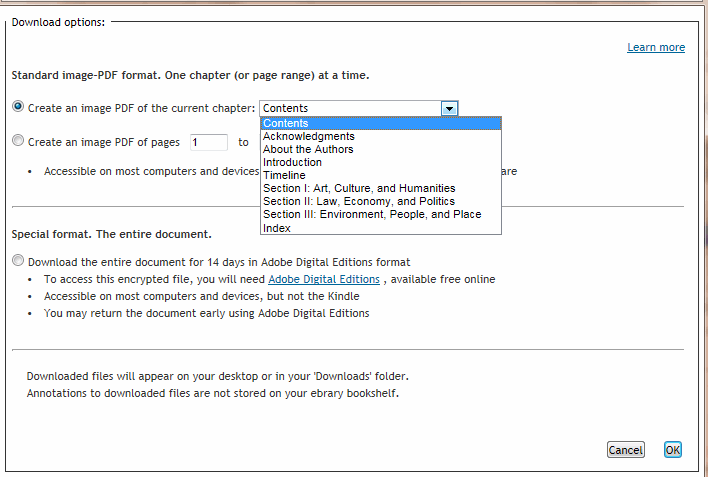Open the Learn more link
Image resolution: width=708 pixels, height=477 pixels.
pyautogui.click(x=656, y=47)
